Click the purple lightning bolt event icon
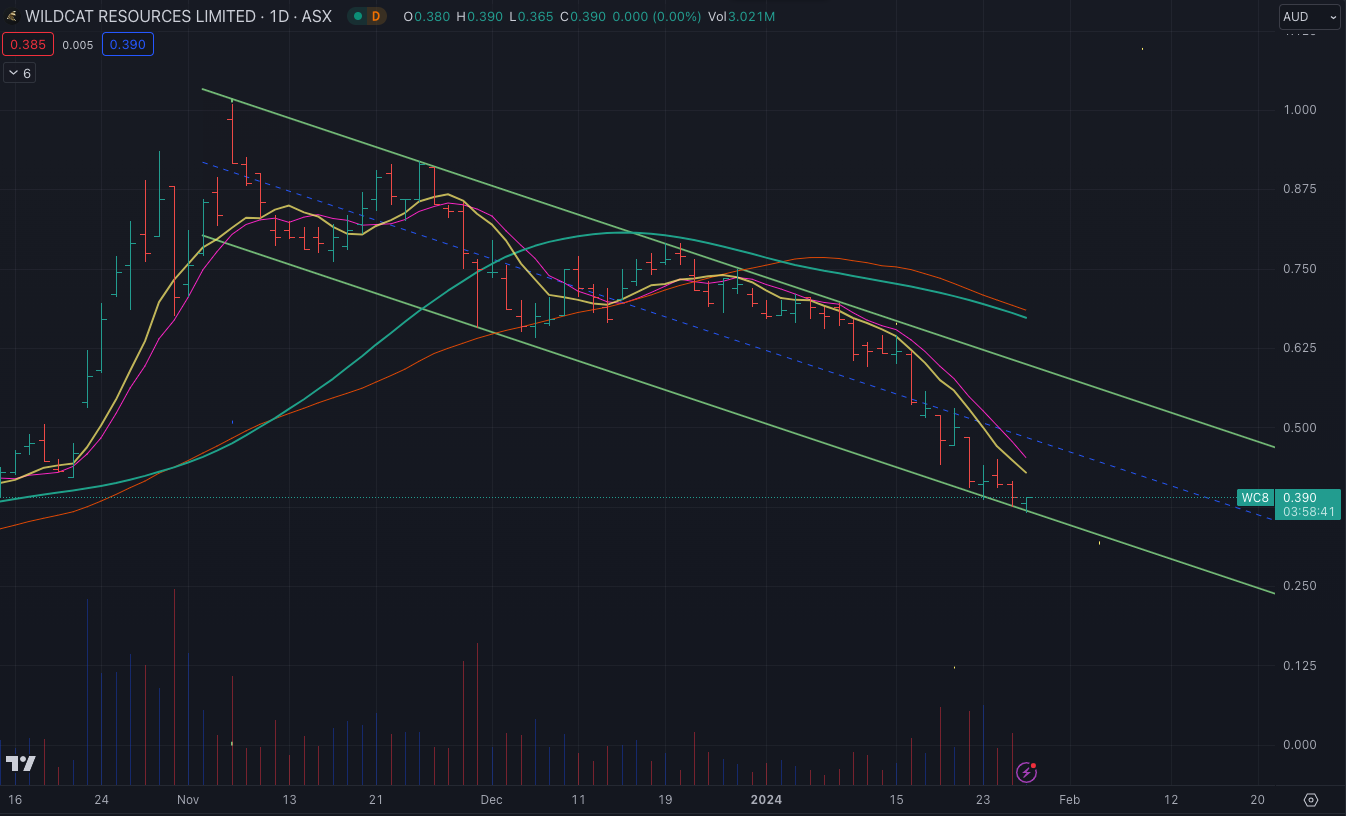The height and width of the screenshot is (816, 1346). tap(1027, 771)
